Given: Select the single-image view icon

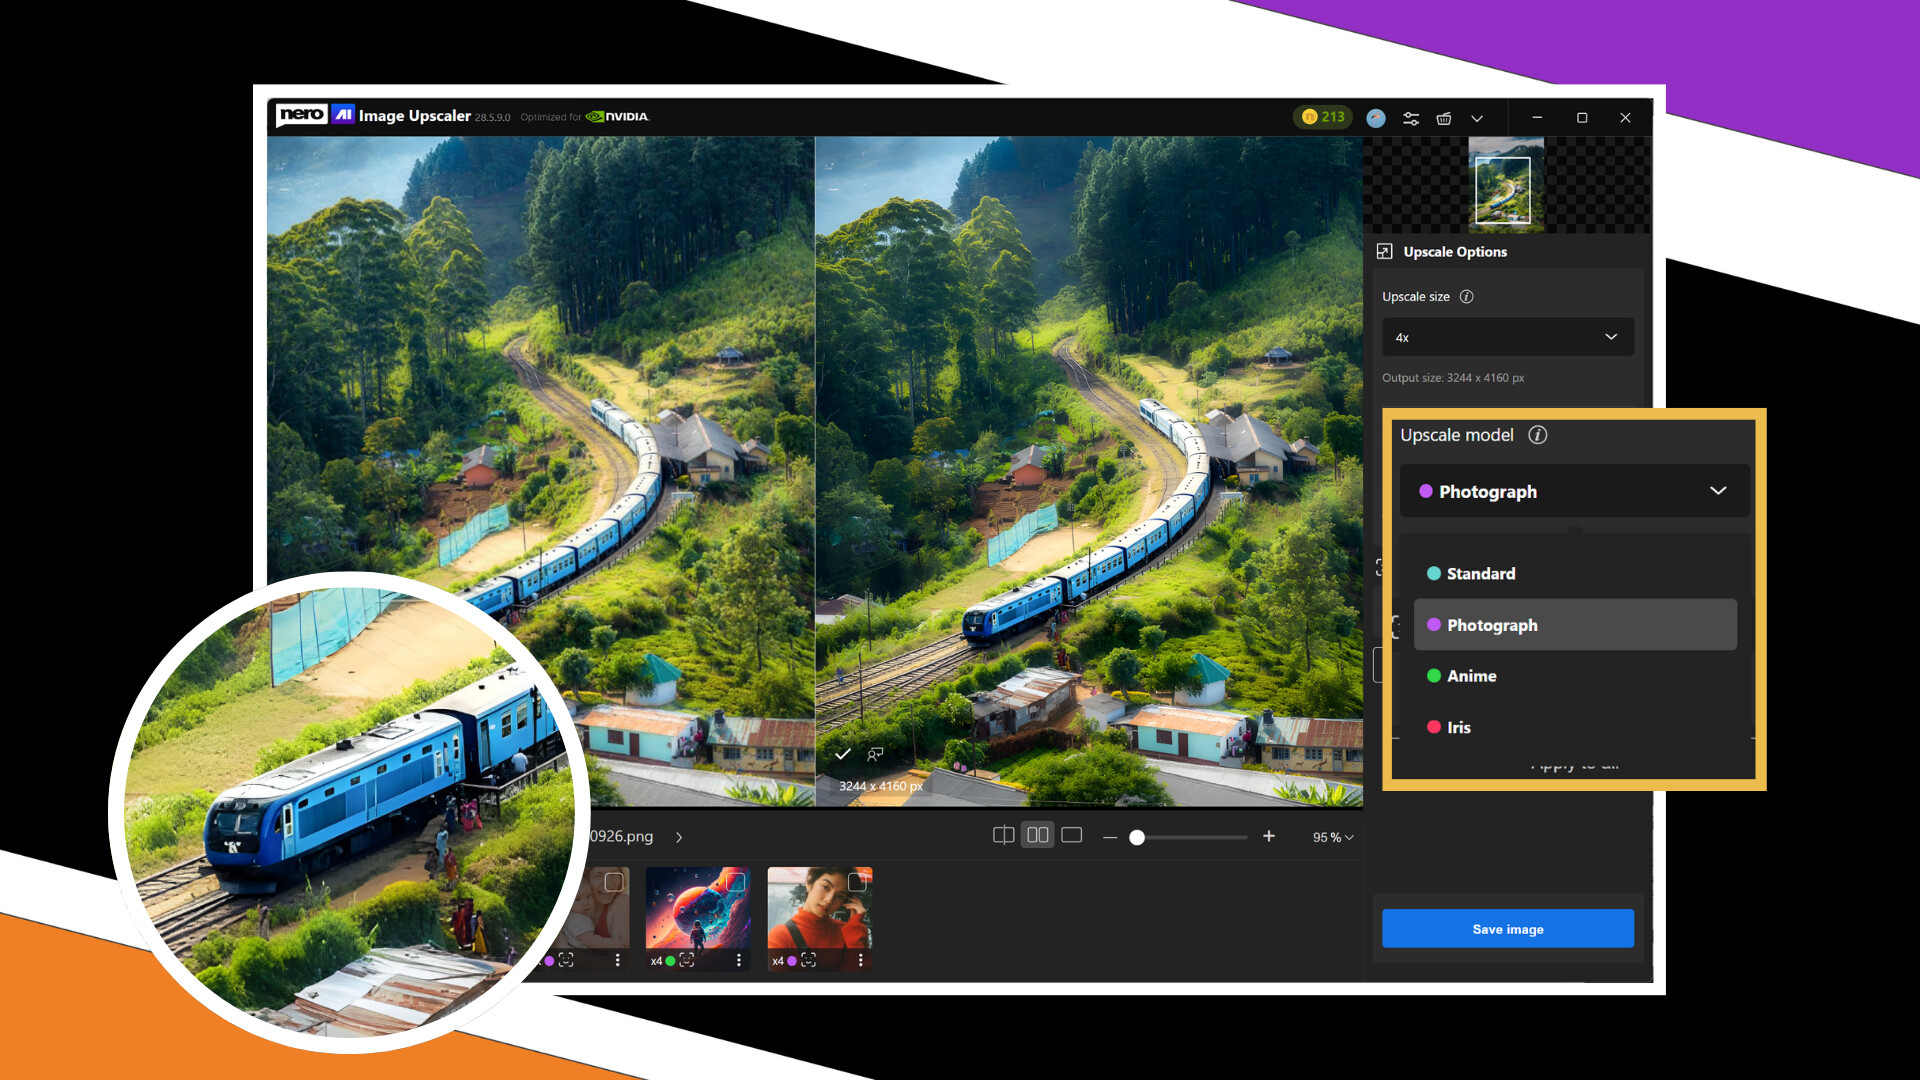Looking at the screenshot, I should (1071, 834).
